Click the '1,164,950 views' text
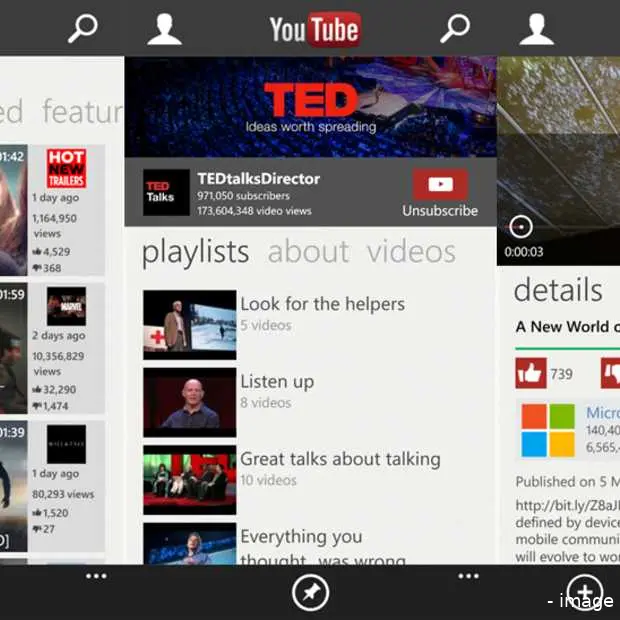The width and height of the screenshot is (620, 620). (55, 226)
